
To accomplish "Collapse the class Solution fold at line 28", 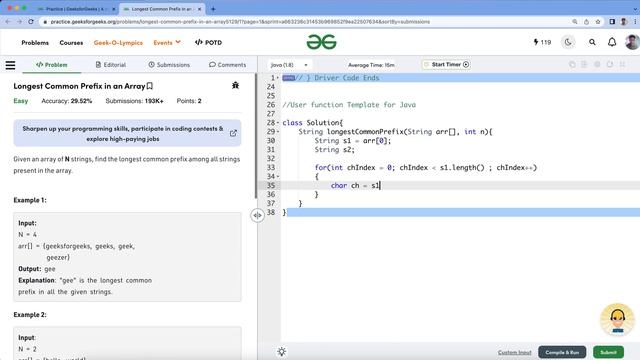I will pyautogui.click(x=278, y=122).
